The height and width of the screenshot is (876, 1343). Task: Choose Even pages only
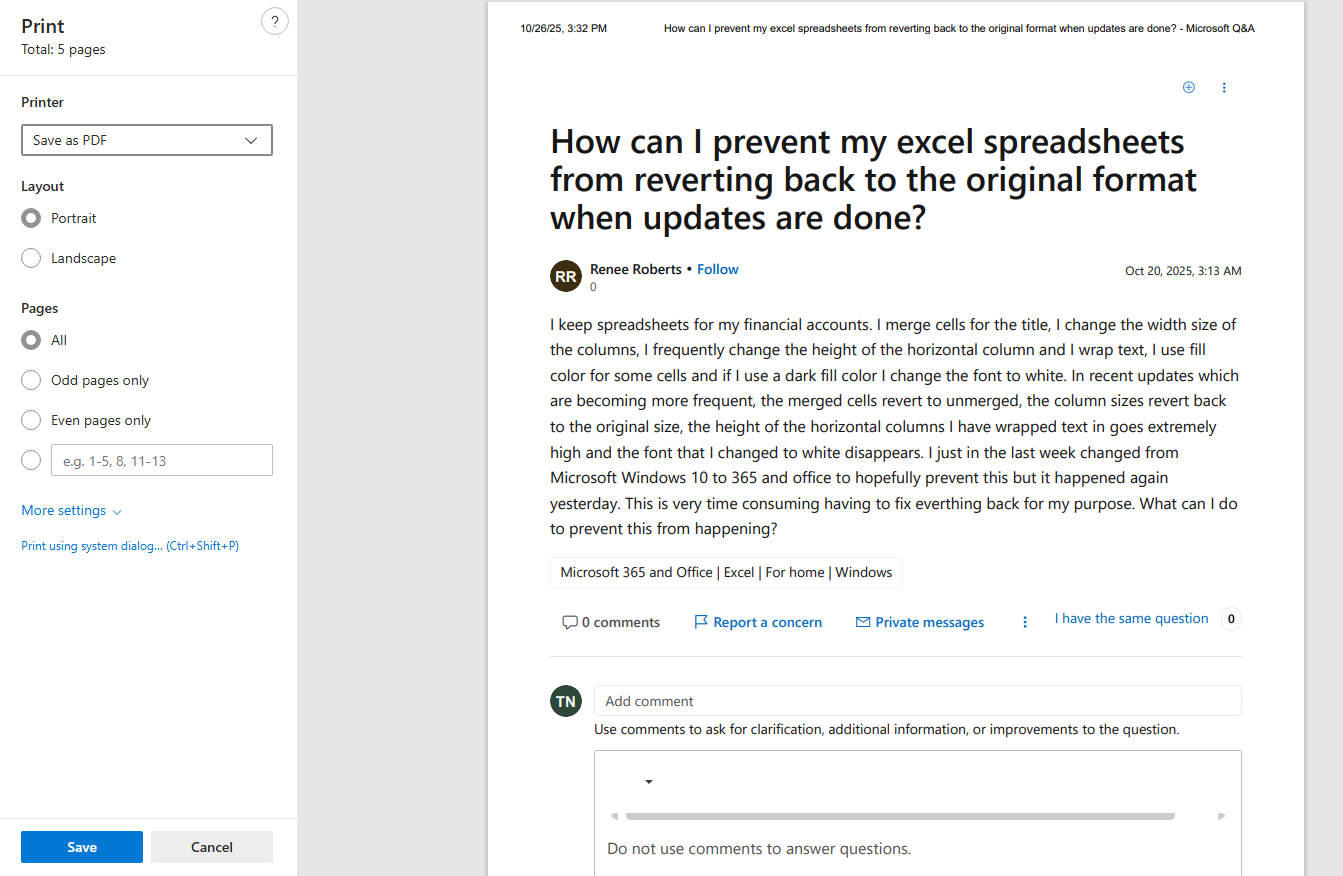(x=31, y=420)
